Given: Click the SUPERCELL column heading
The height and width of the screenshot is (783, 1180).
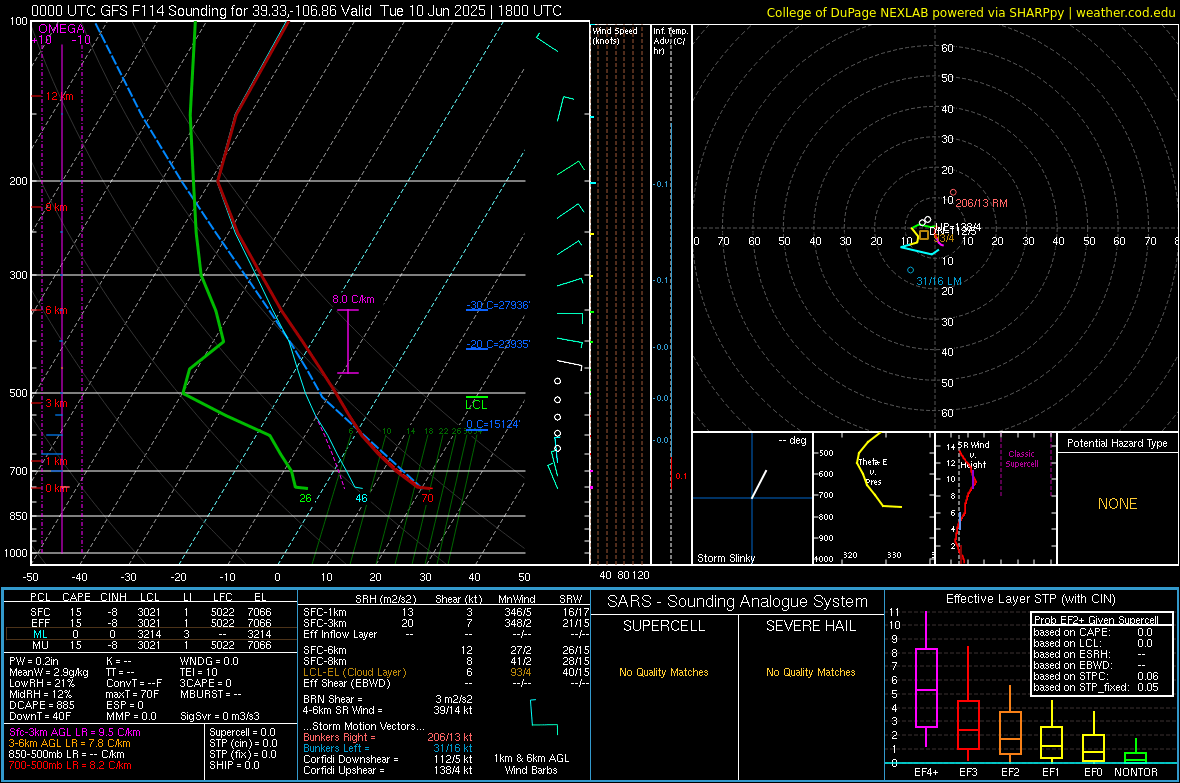Looking at the screenshot, I should pos(664,626).
